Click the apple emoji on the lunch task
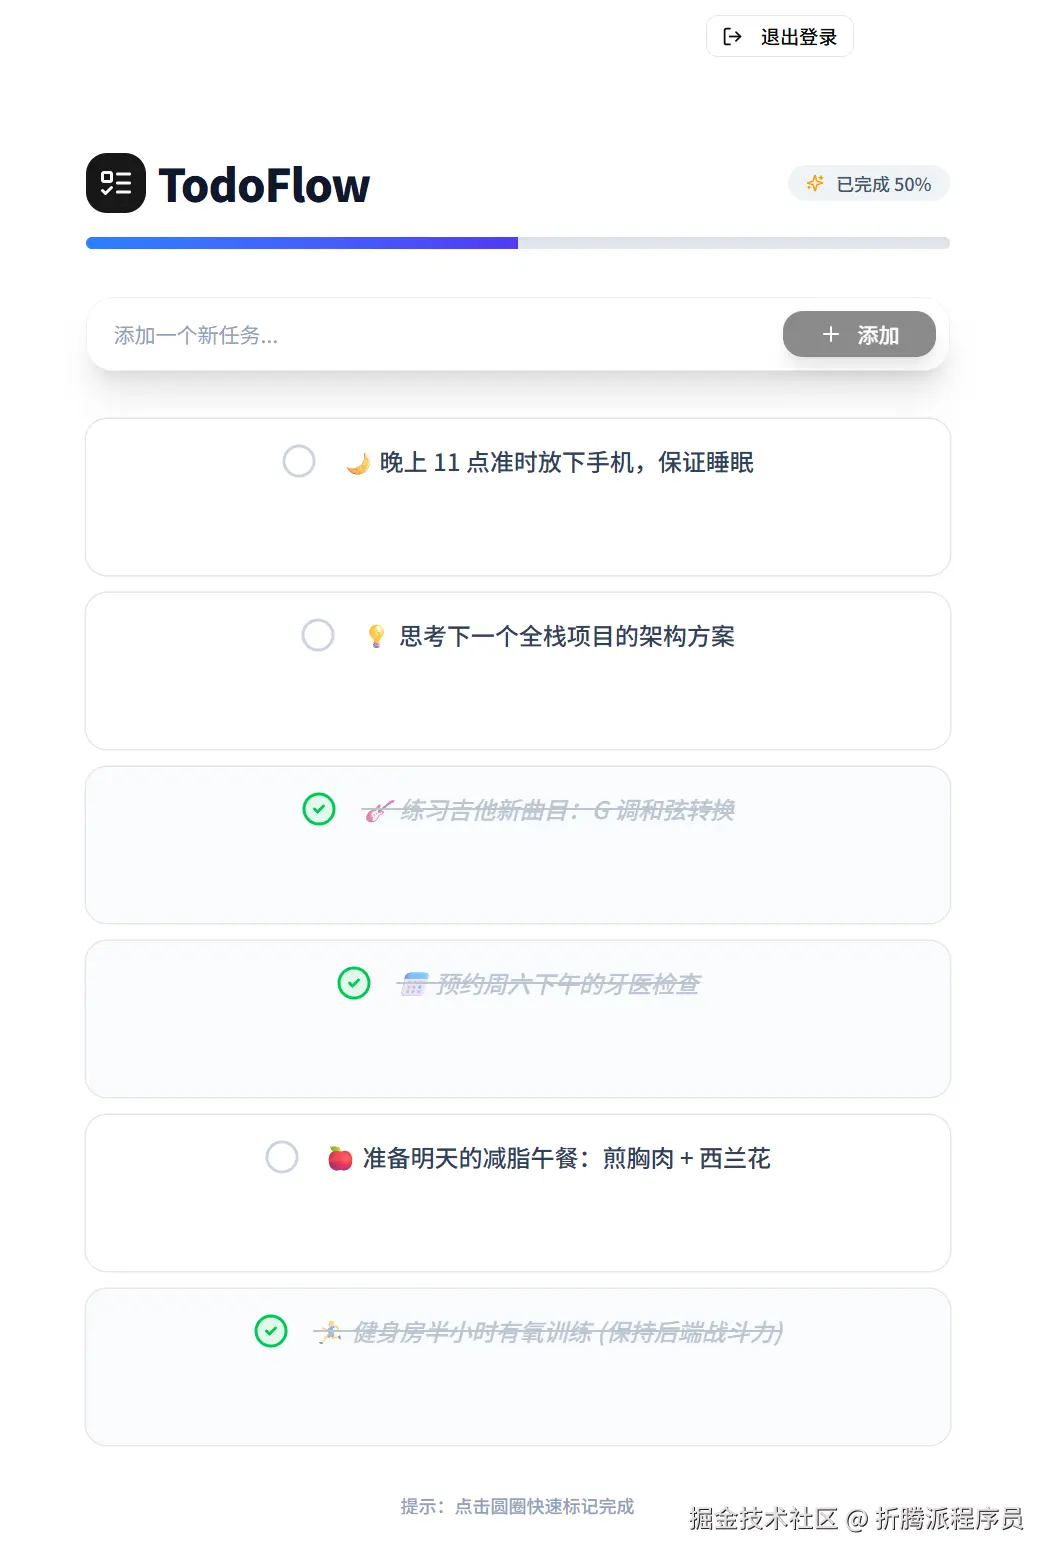Viewport: 1057px width, 1565px height. click(340, 1158)
